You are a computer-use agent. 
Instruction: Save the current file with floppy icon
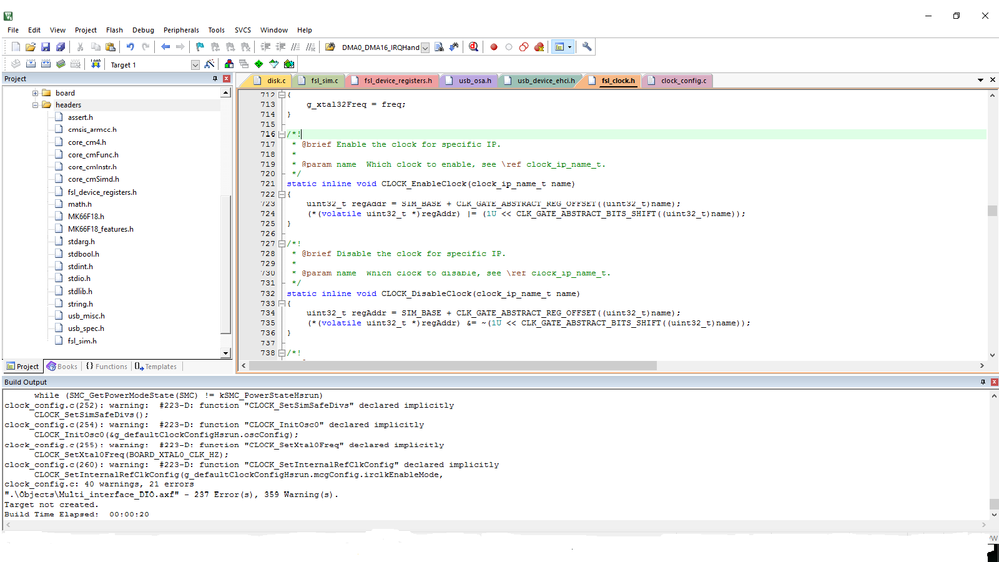pos(45,47)
